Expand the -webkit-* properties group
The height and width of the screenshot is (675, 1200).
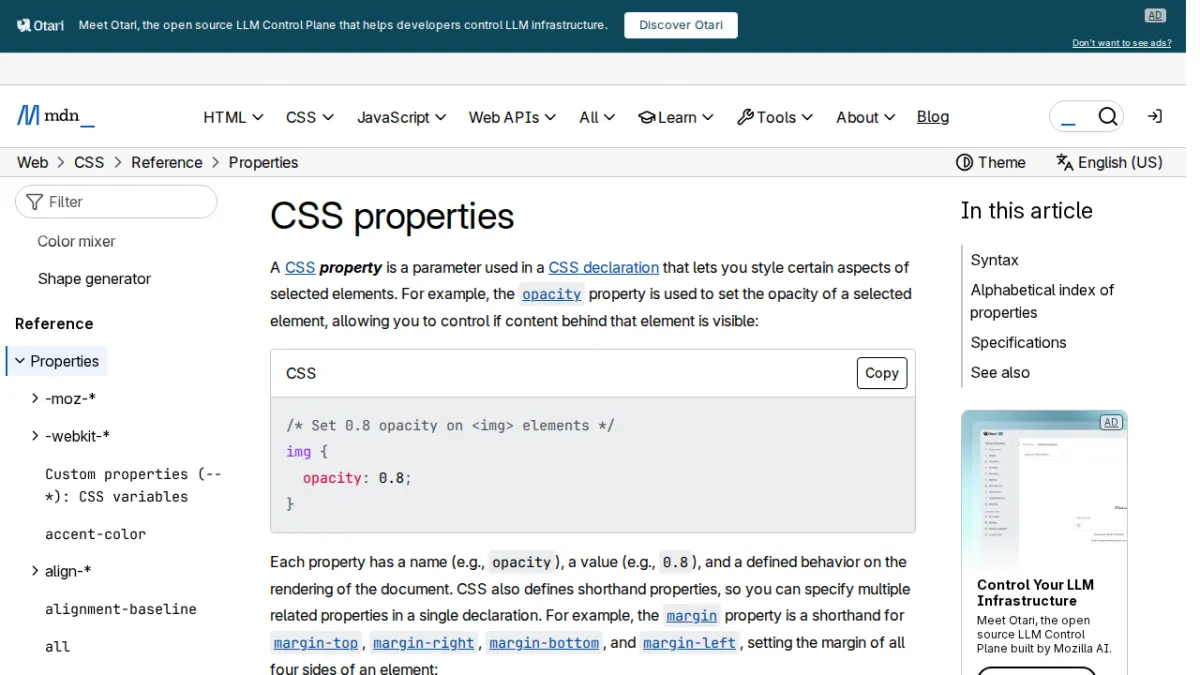(x=36, y=436)
